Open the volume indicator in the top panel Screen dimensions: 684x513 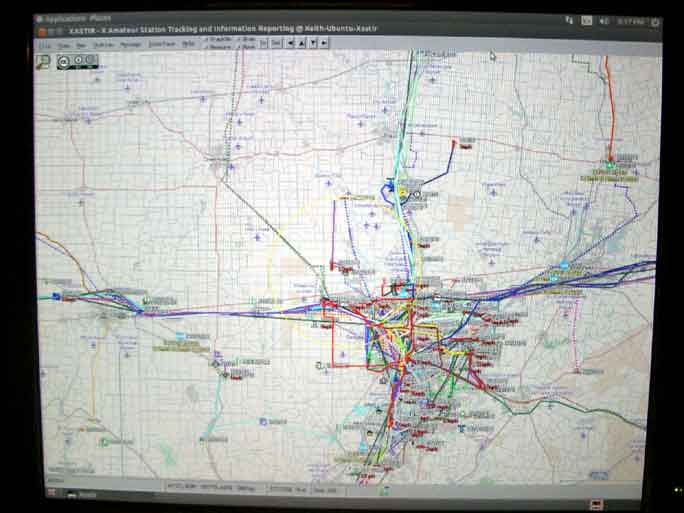click(605, 20)
